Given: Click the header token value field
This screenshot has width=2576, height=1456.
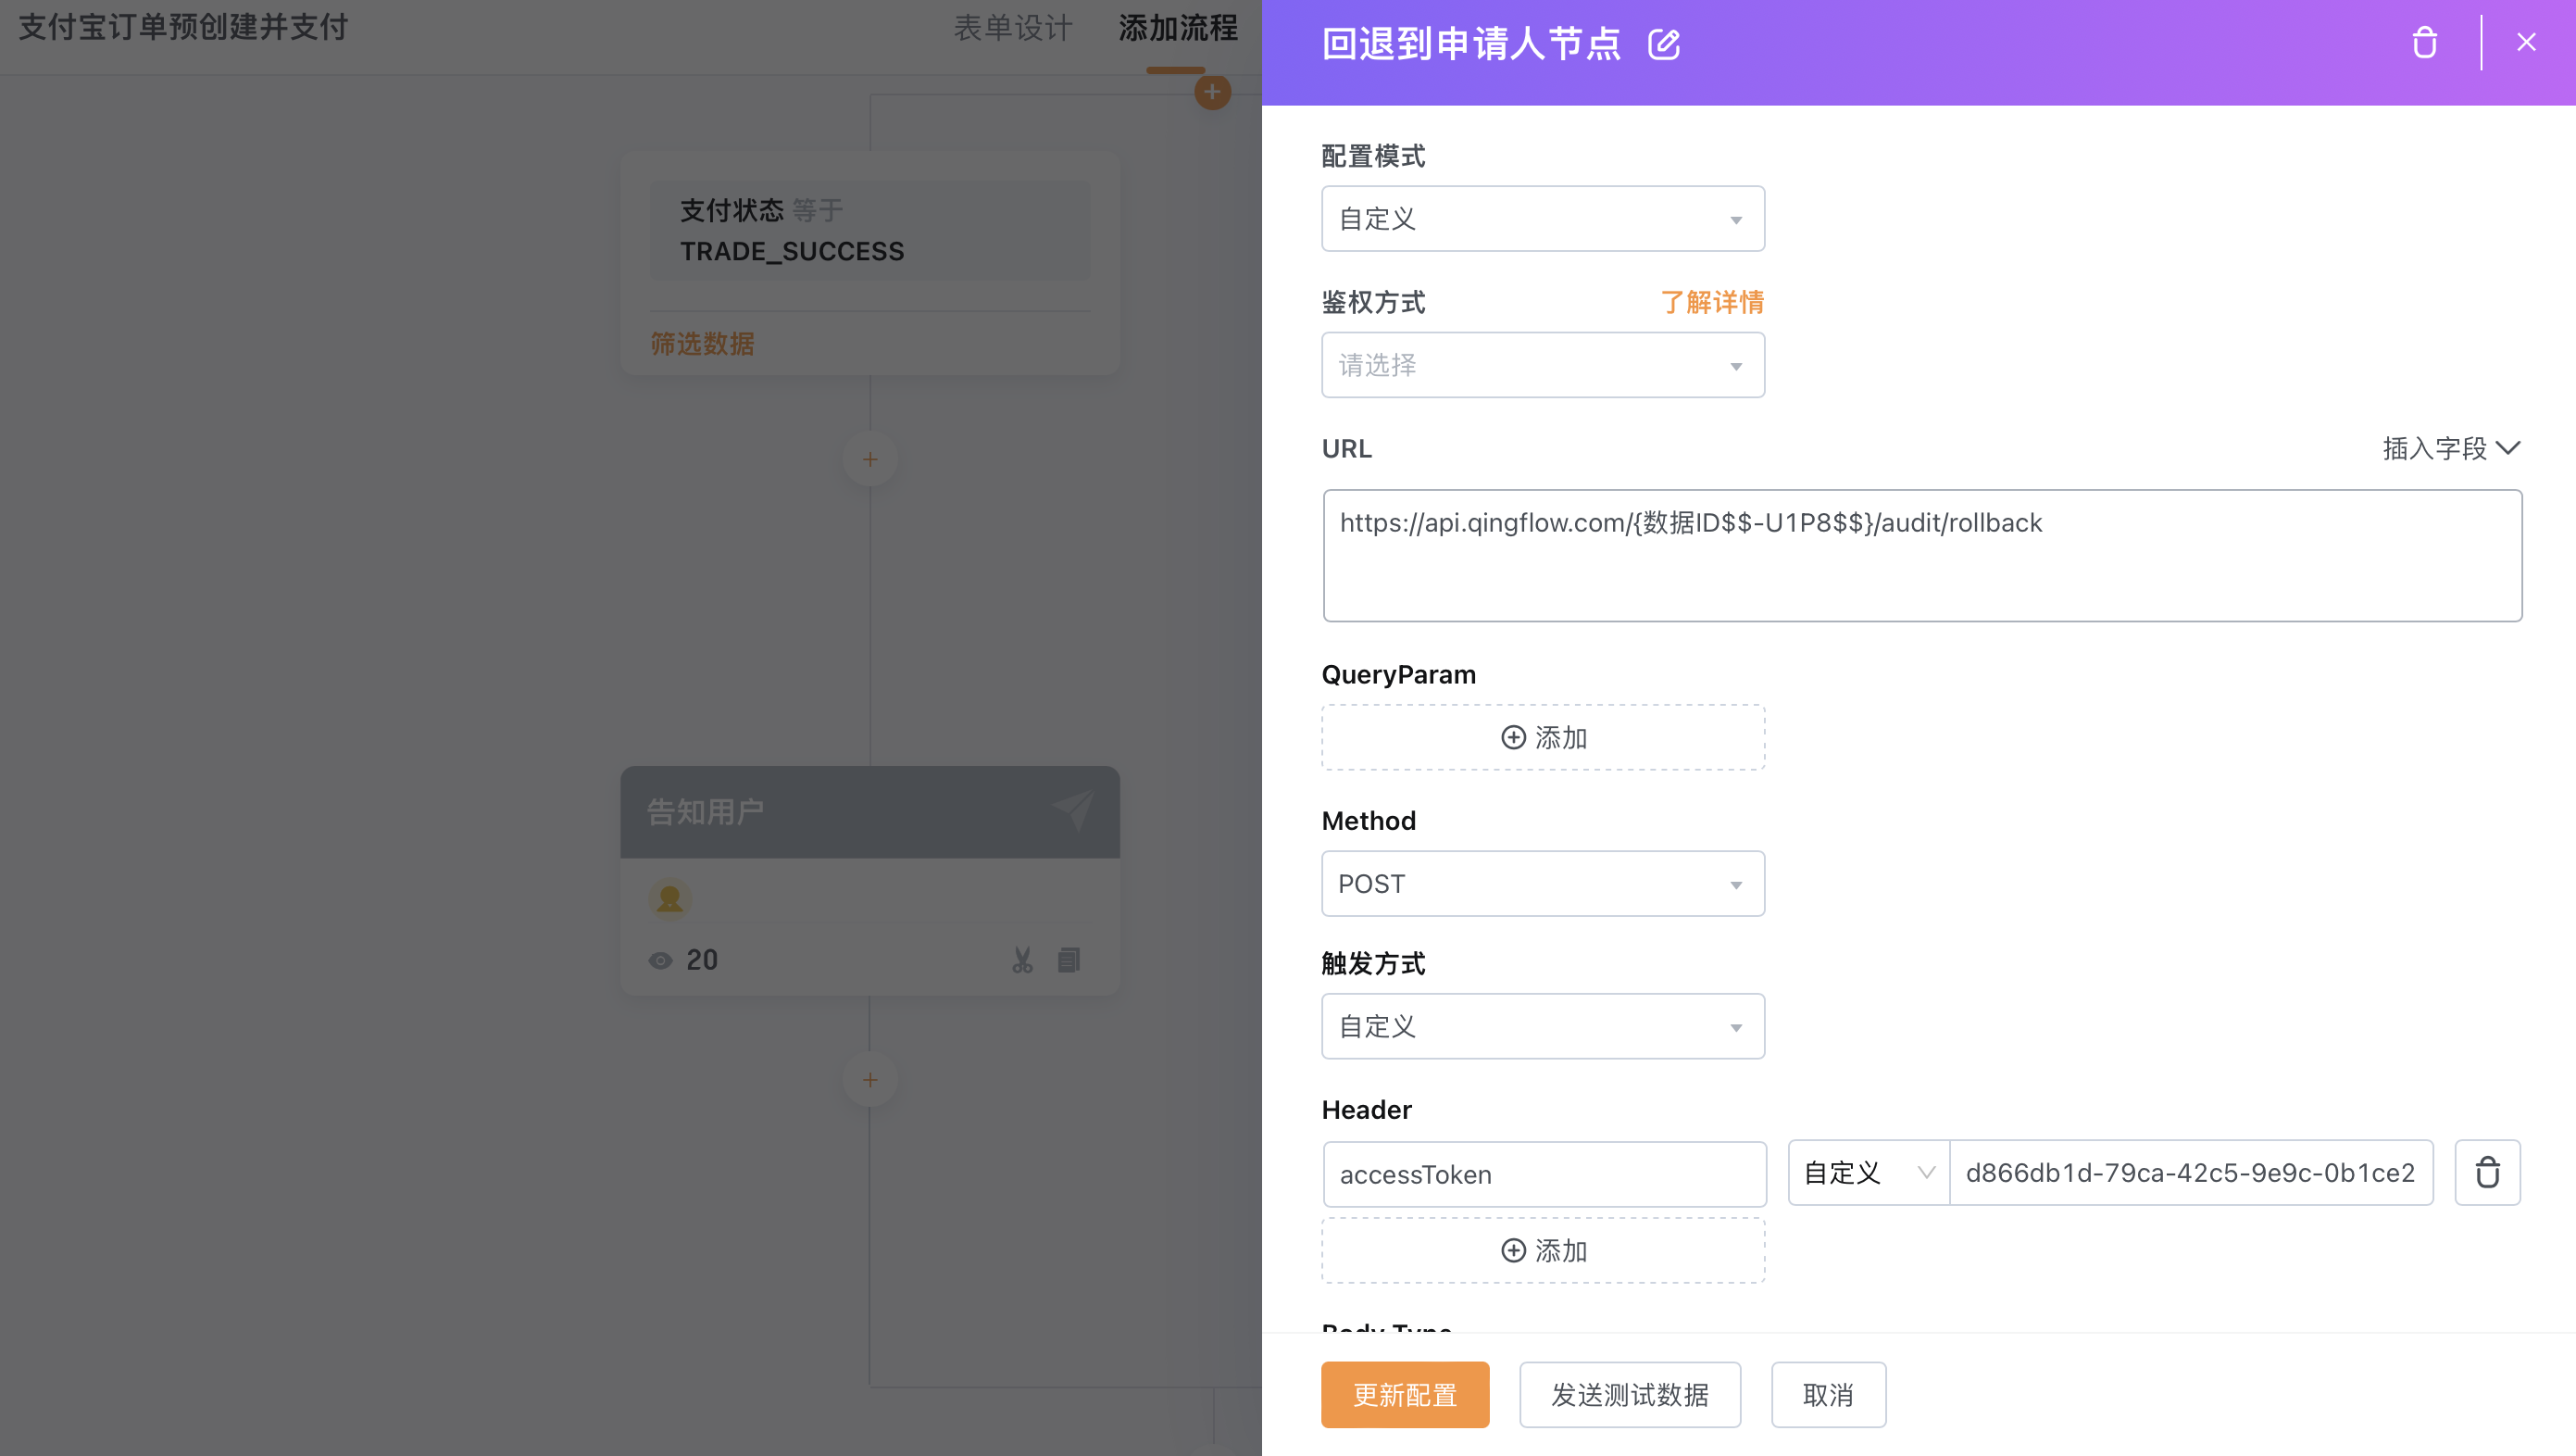Looking at the screenshot, I should tap(2191, 1172).
